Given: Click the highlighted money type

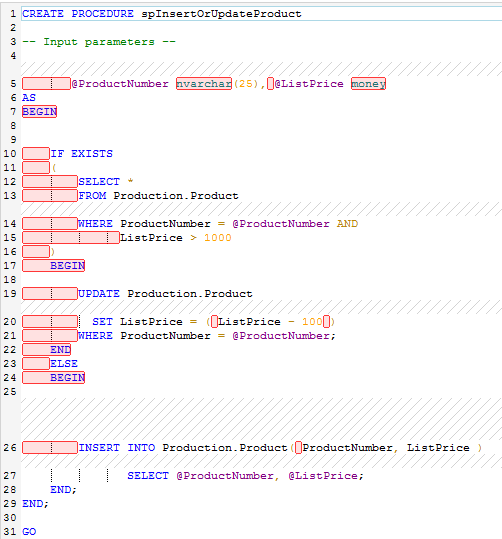Looking at the screenshot, I should 368,84.
